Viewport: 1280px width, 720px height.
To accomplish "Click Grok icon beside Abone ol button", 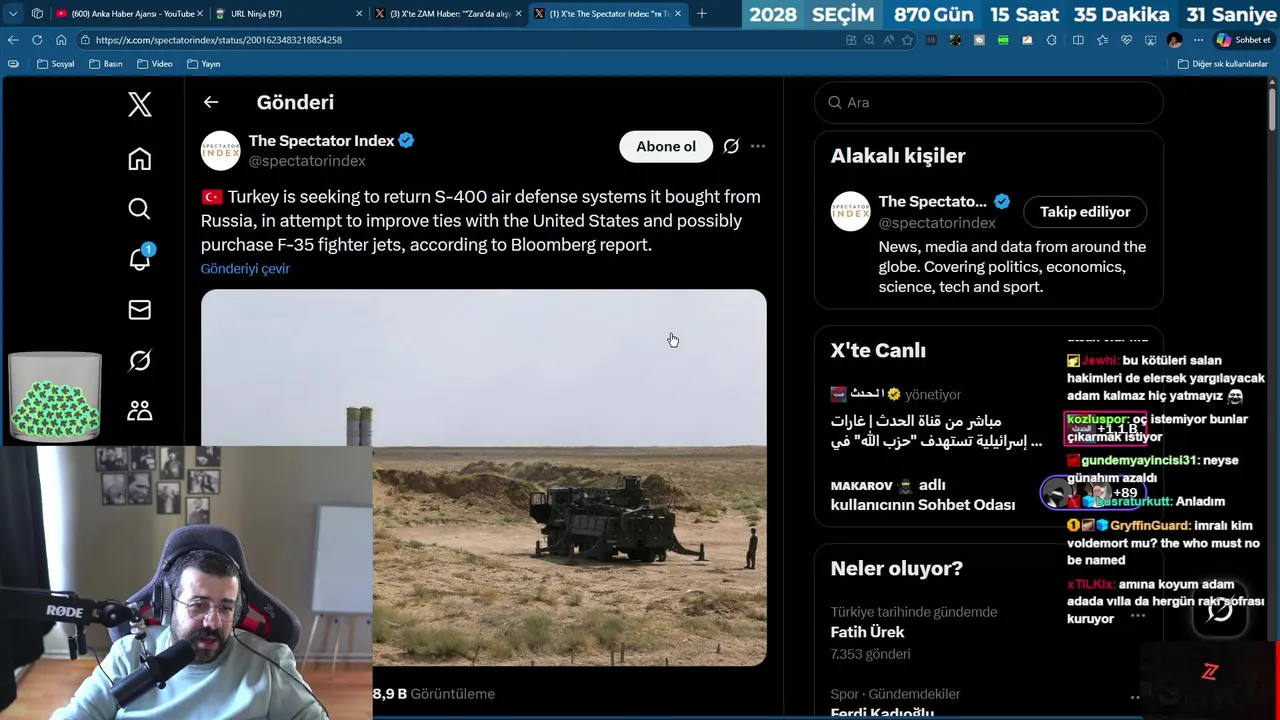I will 731,146.
